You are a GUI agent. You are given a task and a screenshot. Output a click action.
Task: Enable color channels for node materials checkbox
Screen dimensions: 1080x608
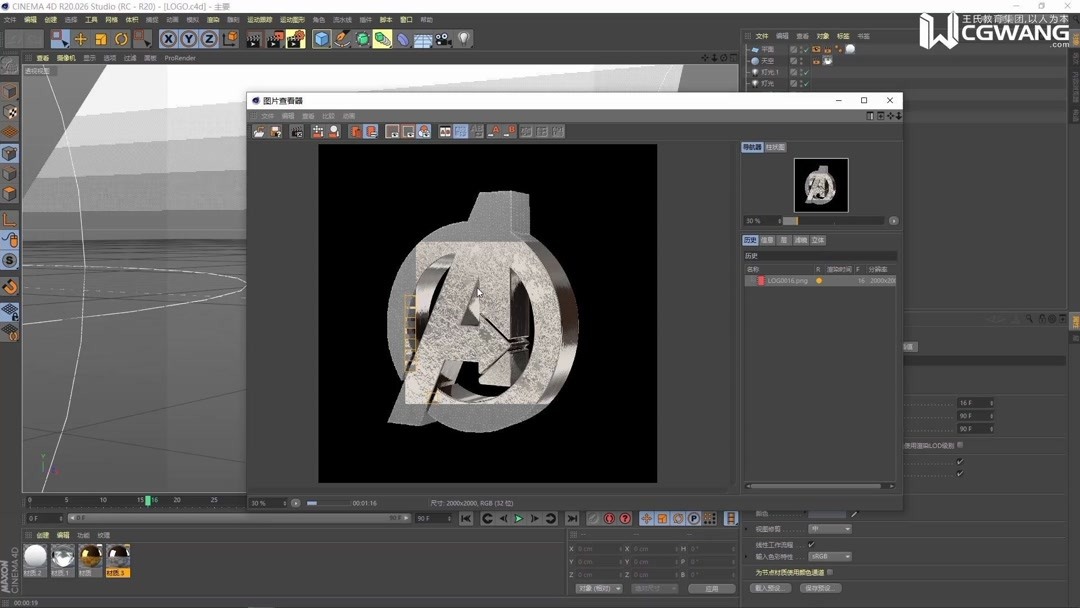pos(831,571)
